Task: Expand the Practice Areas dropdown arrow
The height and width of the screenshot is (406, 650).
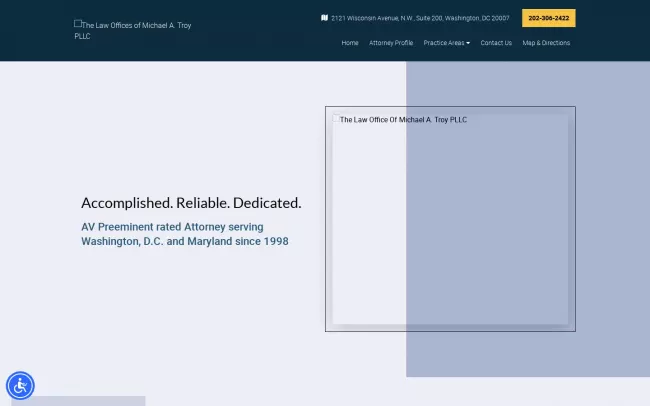Action: (x=468, y=43)
